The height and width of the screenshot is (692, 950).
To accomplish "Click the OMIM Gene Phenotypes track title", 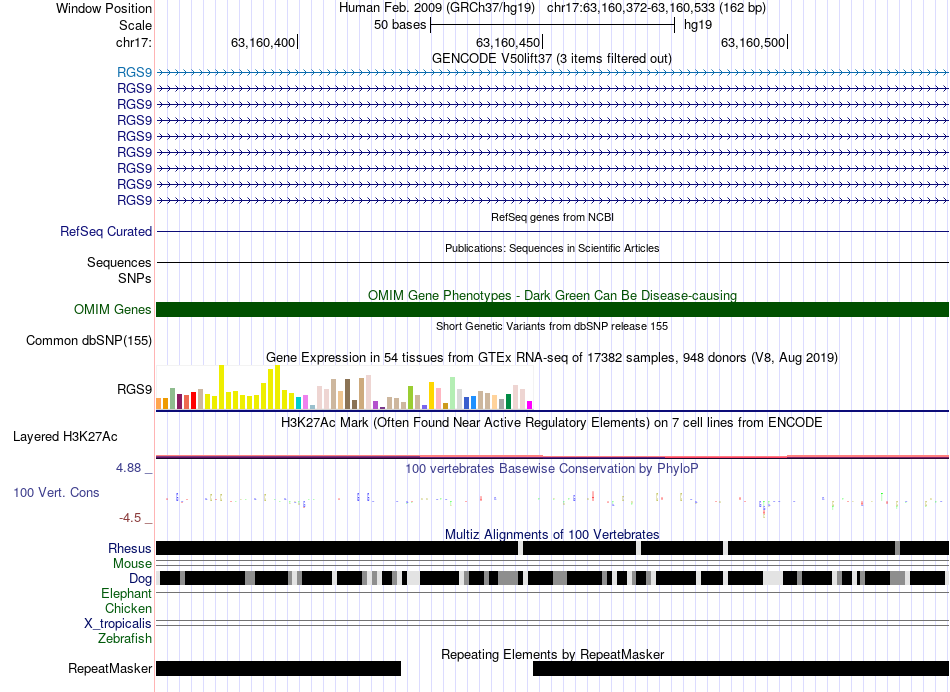I will click(x=552, y=295).
